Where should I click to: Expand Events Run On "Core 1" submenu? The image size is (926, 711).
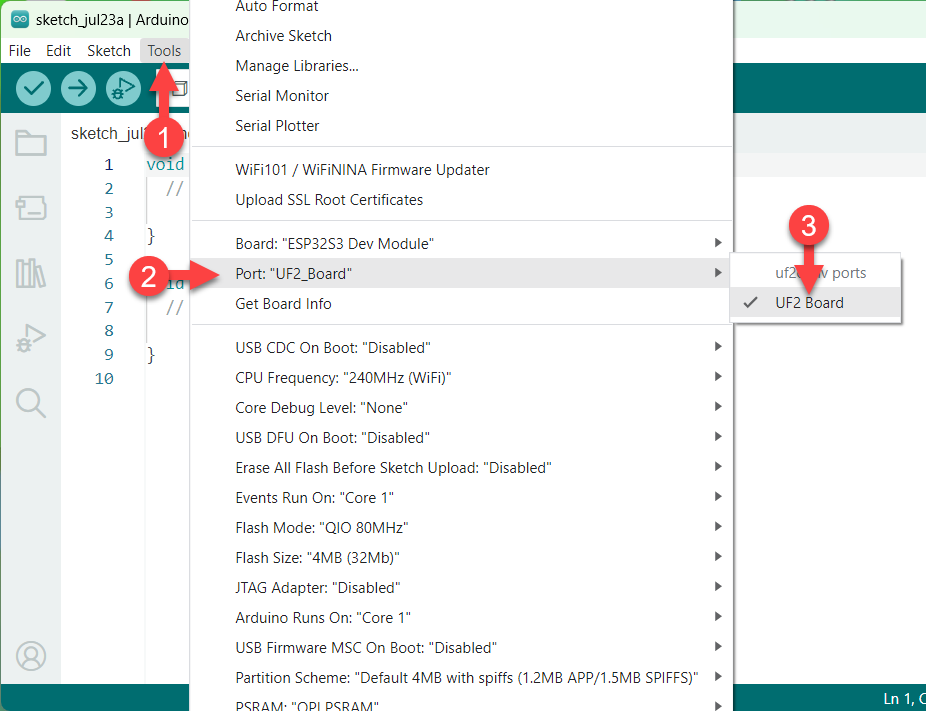point(462,498)
